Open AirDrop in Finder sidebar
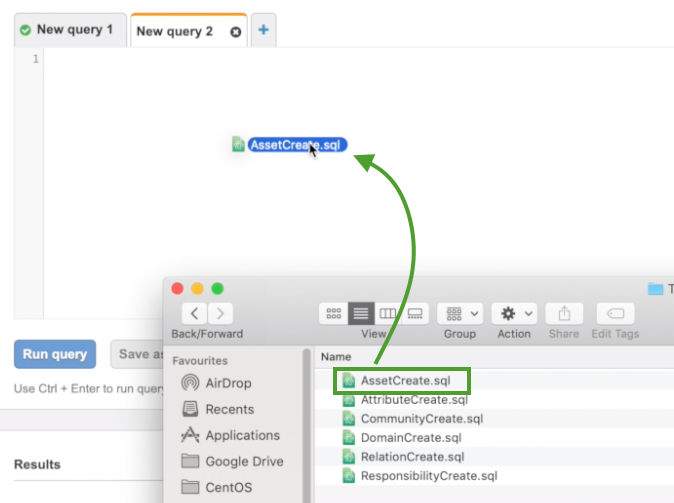This screenshot has width=674, height=503. coord(228,383)
